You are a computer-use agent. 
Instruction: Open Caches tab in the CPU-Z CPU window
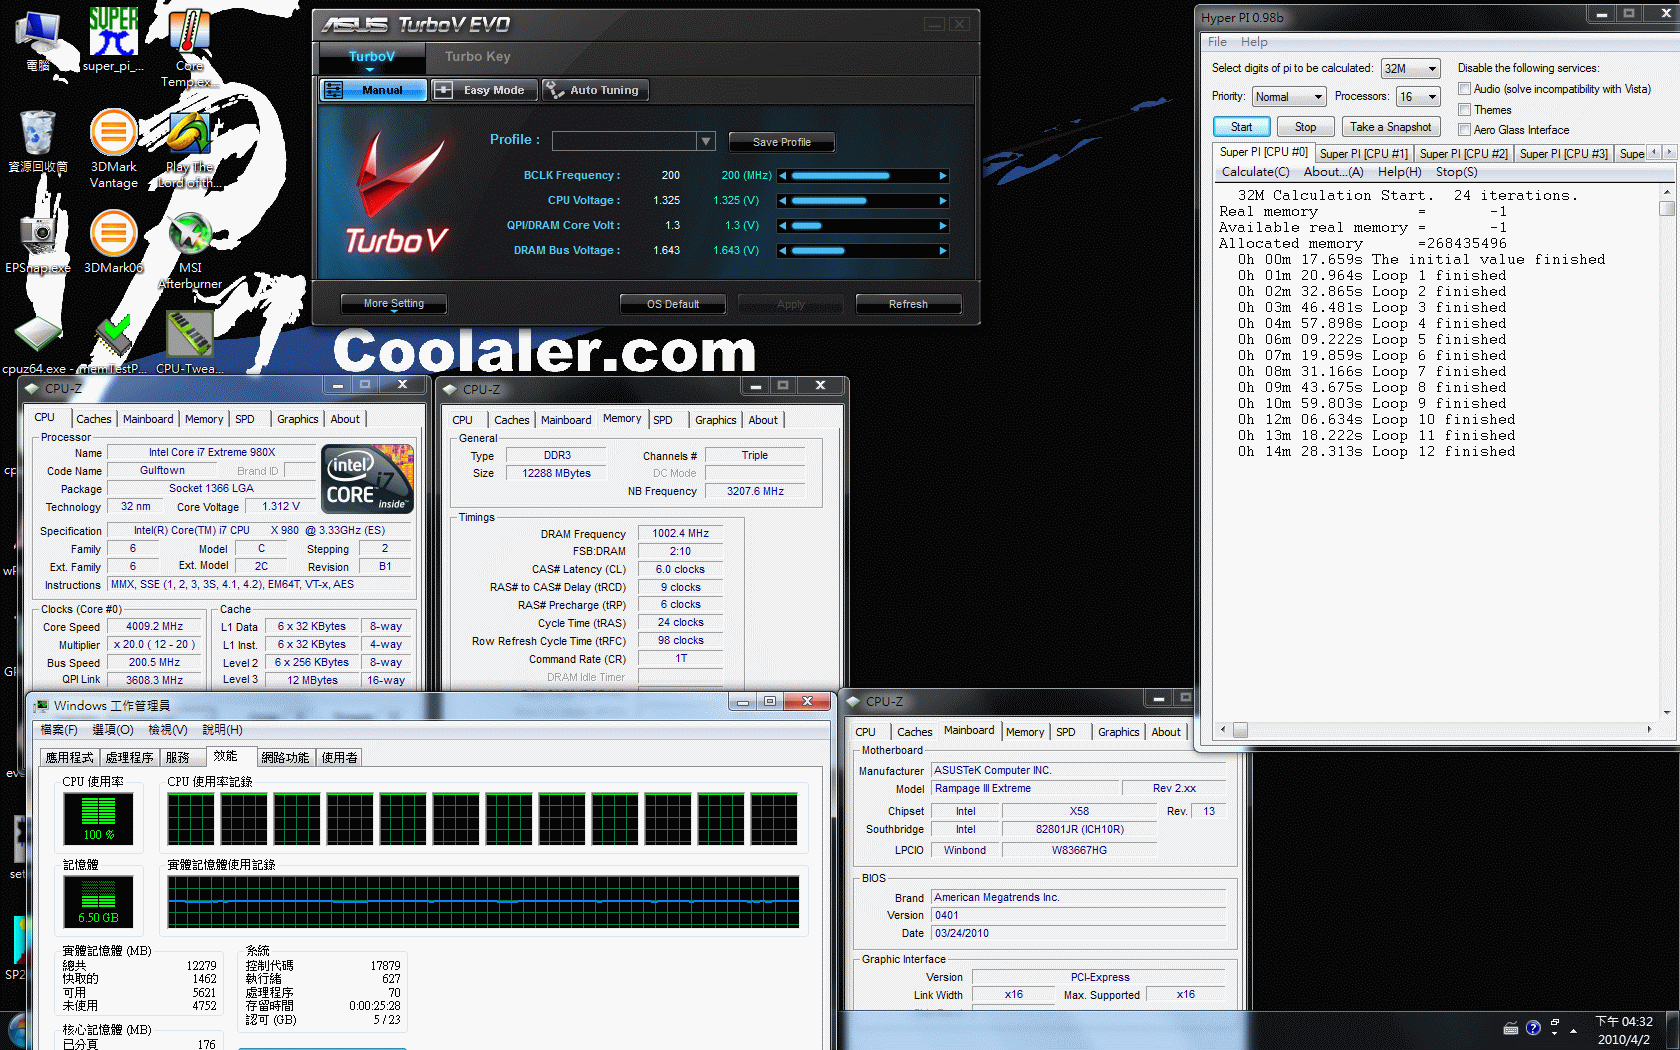[94, 419]
